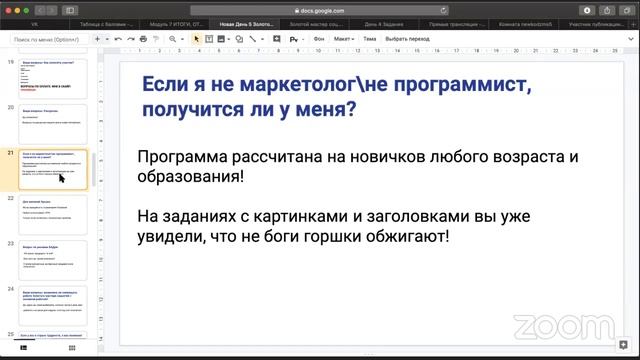Viewport: 640px width, 360px height.
Task: Add a comment with the toolbar icon
Action: tap(277, 39)
